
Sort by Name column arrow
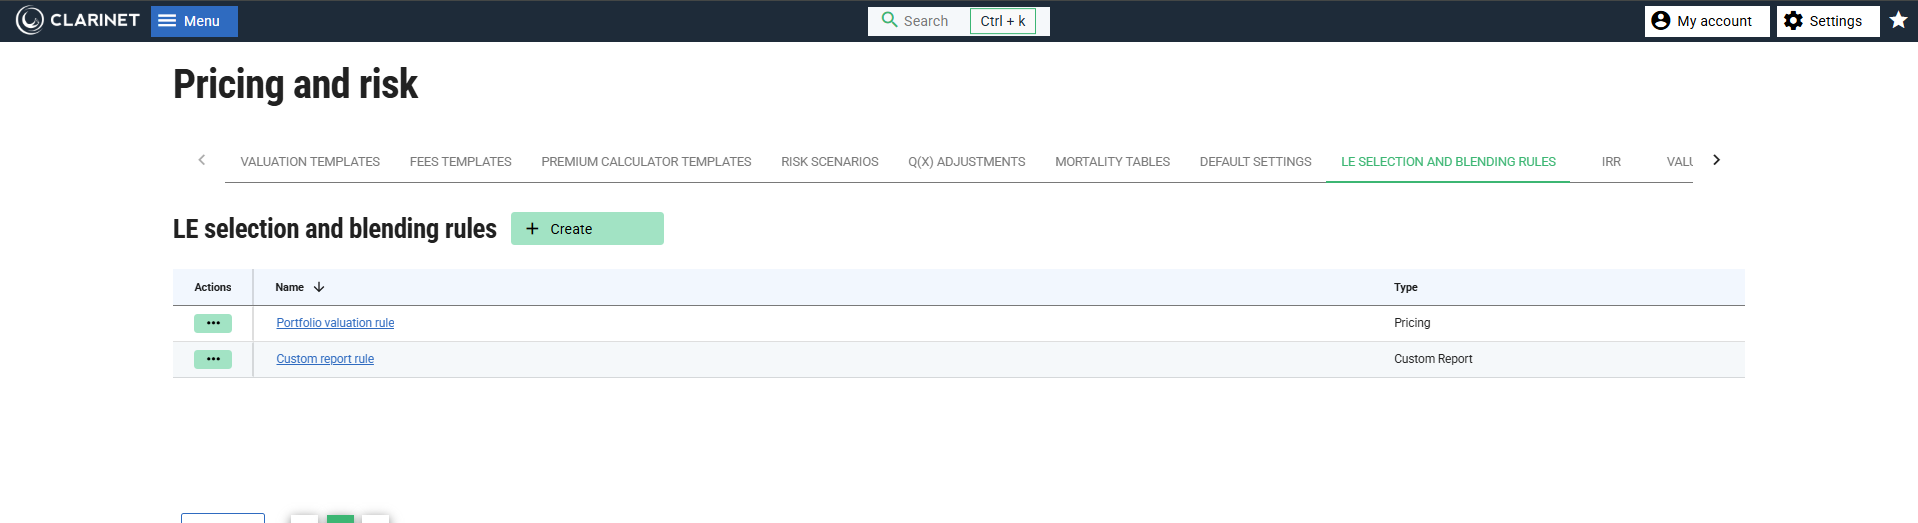pos(319,287)
